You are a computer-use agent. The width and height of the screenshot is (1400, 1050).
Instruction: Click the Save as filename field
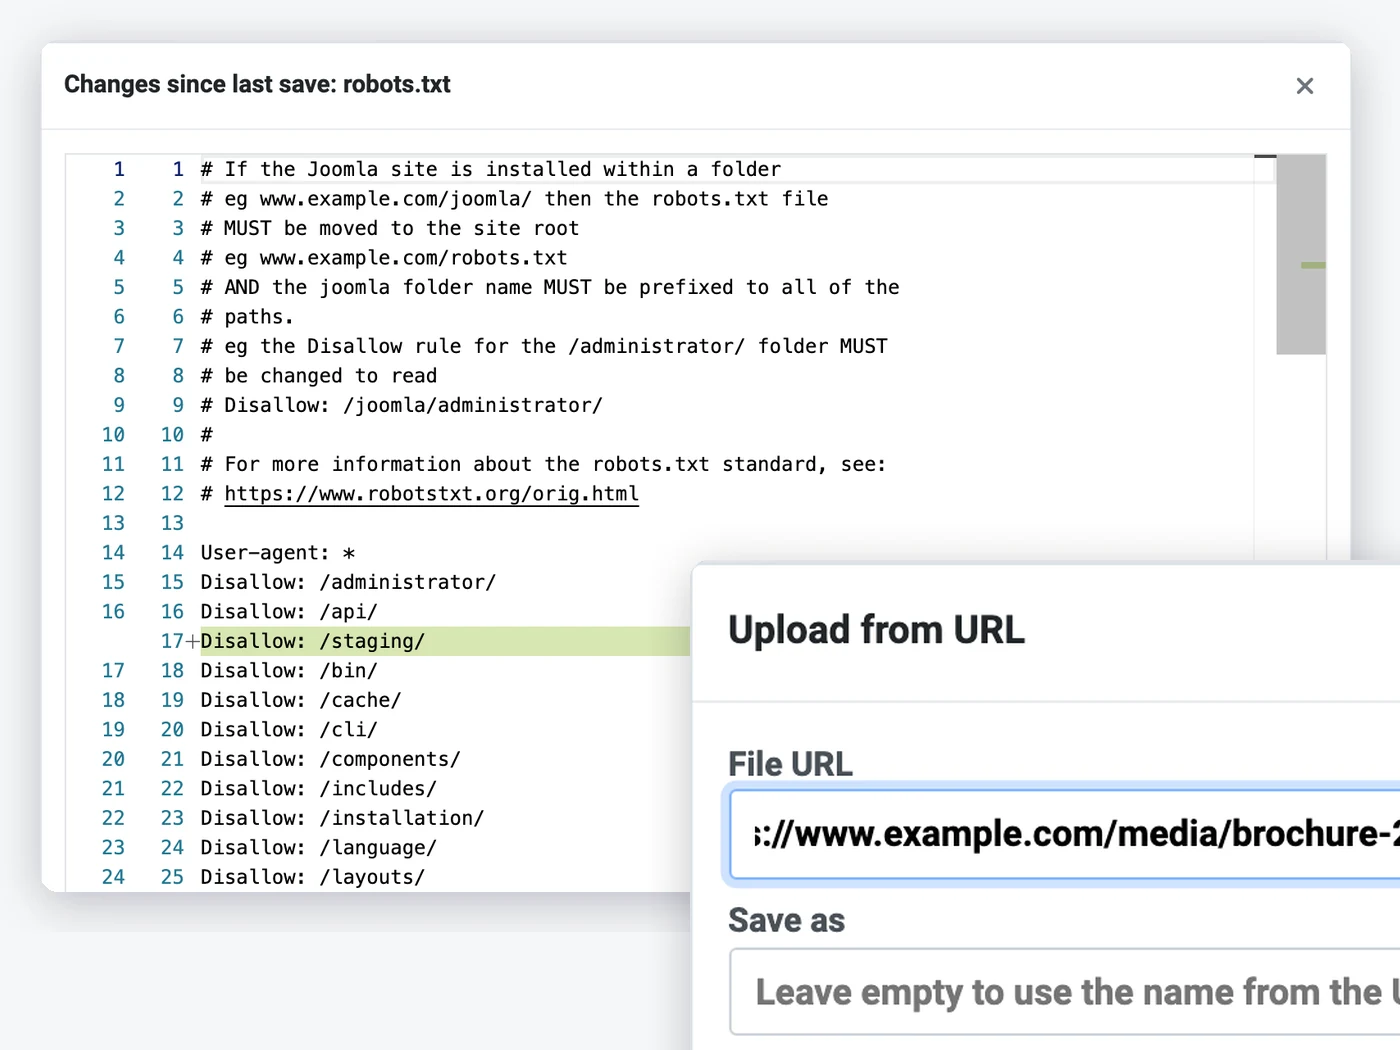click(1065, 992)
